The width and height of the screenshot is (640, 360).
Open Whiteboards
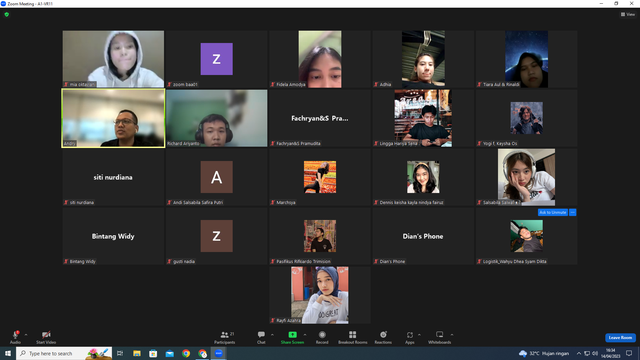pyautogui.click(x=440, y=337)
